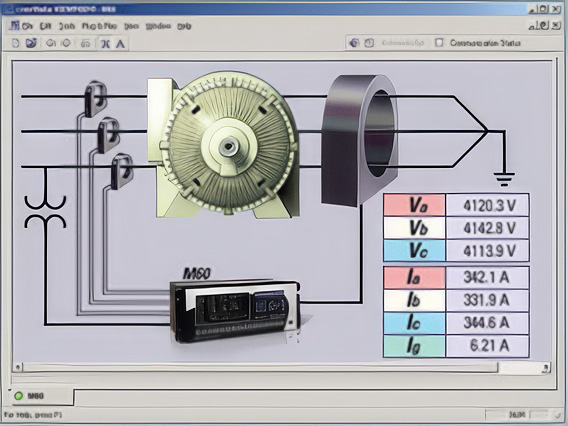The image size is (568, 426).
Task: Click the globe icon in the right toolbar
Action: coord(354,43)
